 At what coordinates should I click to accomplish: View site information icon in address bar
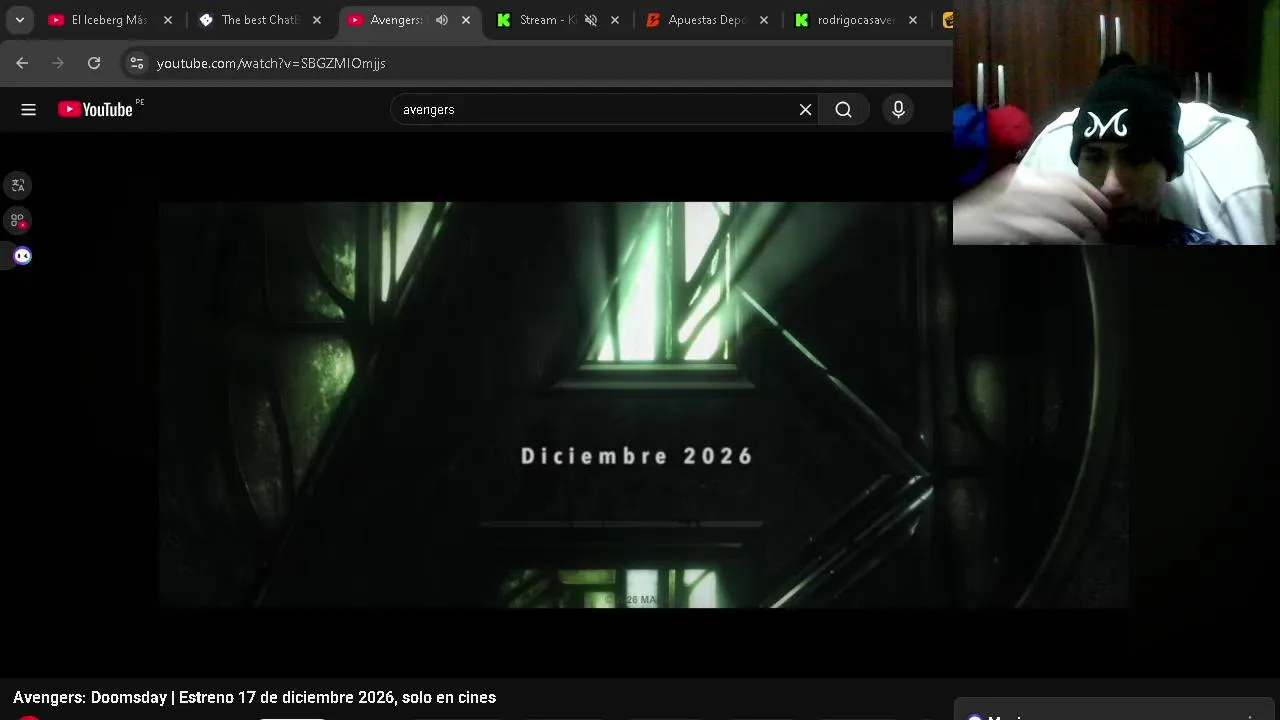(x=137, y=63)
